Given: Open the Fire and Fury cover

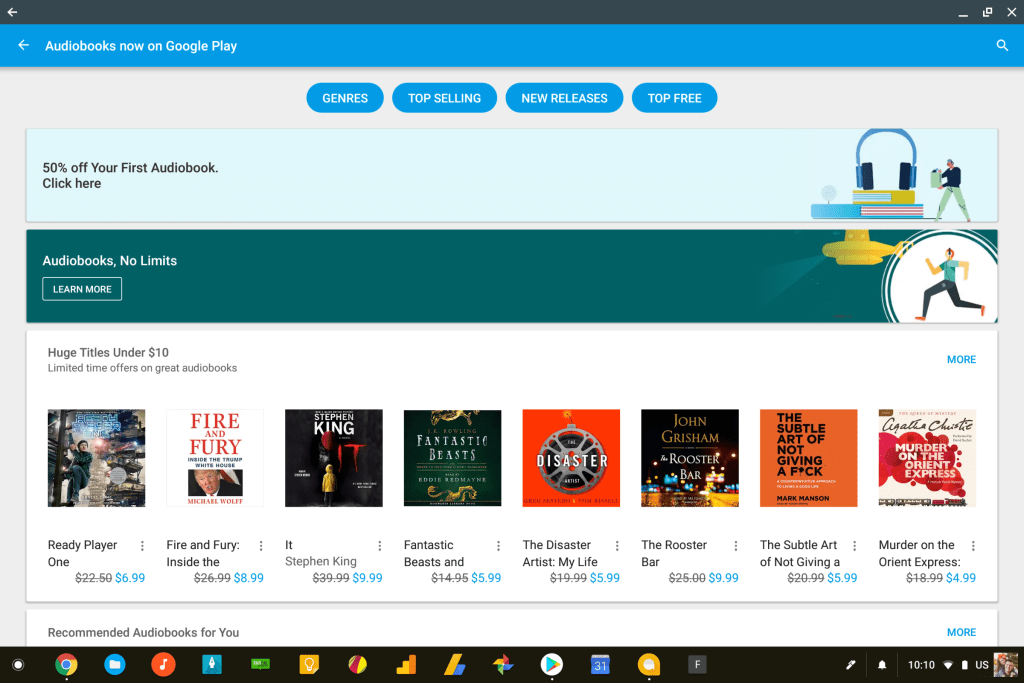Looking at the screenshot, I should click(215, 458).
